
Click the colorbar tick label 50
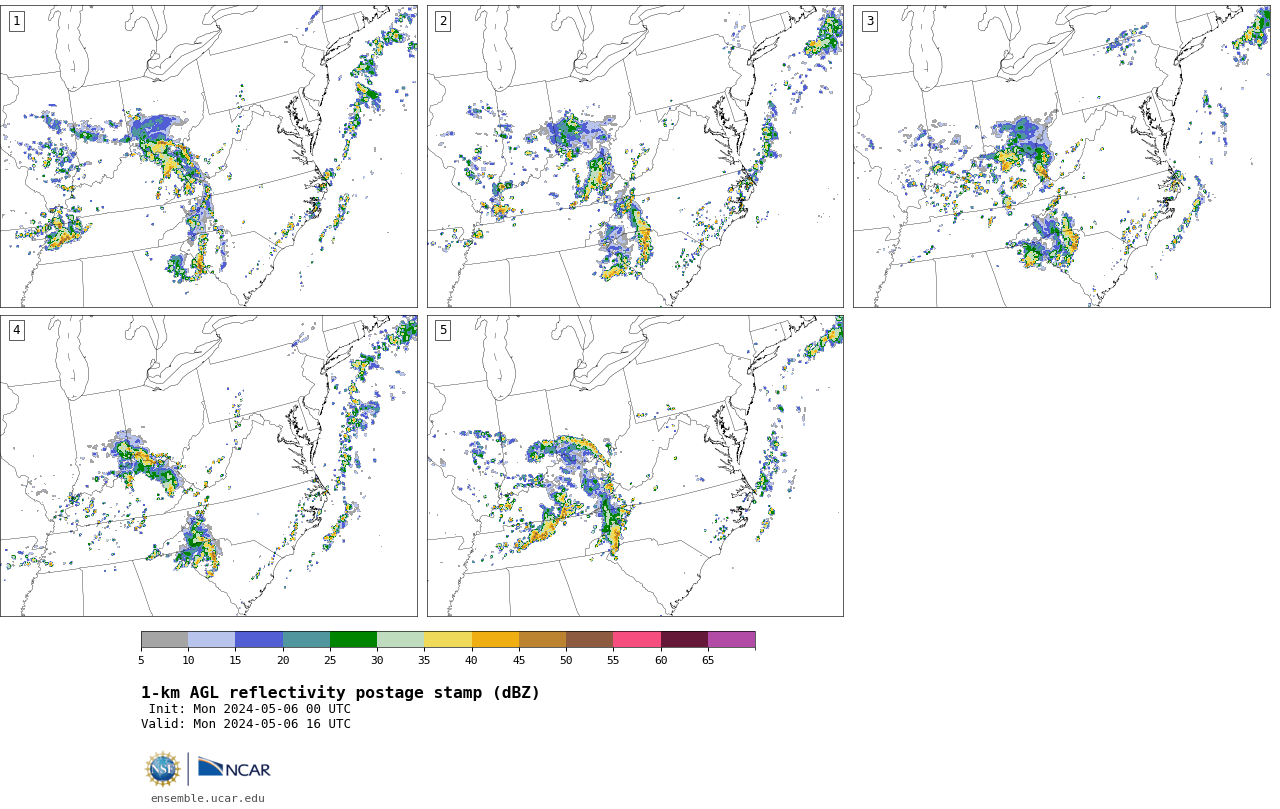tap(566, 660)
